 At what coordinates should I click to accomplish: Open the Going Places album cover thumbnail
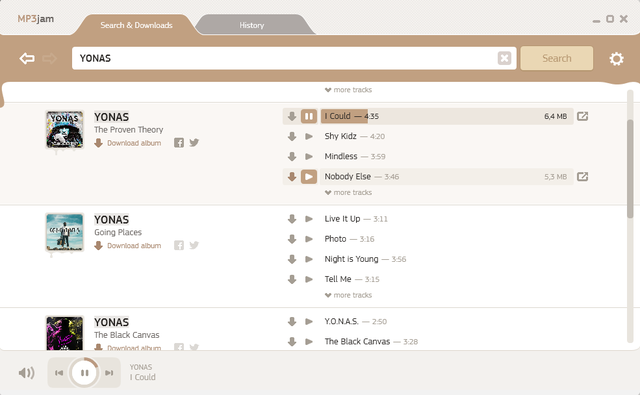64,232
